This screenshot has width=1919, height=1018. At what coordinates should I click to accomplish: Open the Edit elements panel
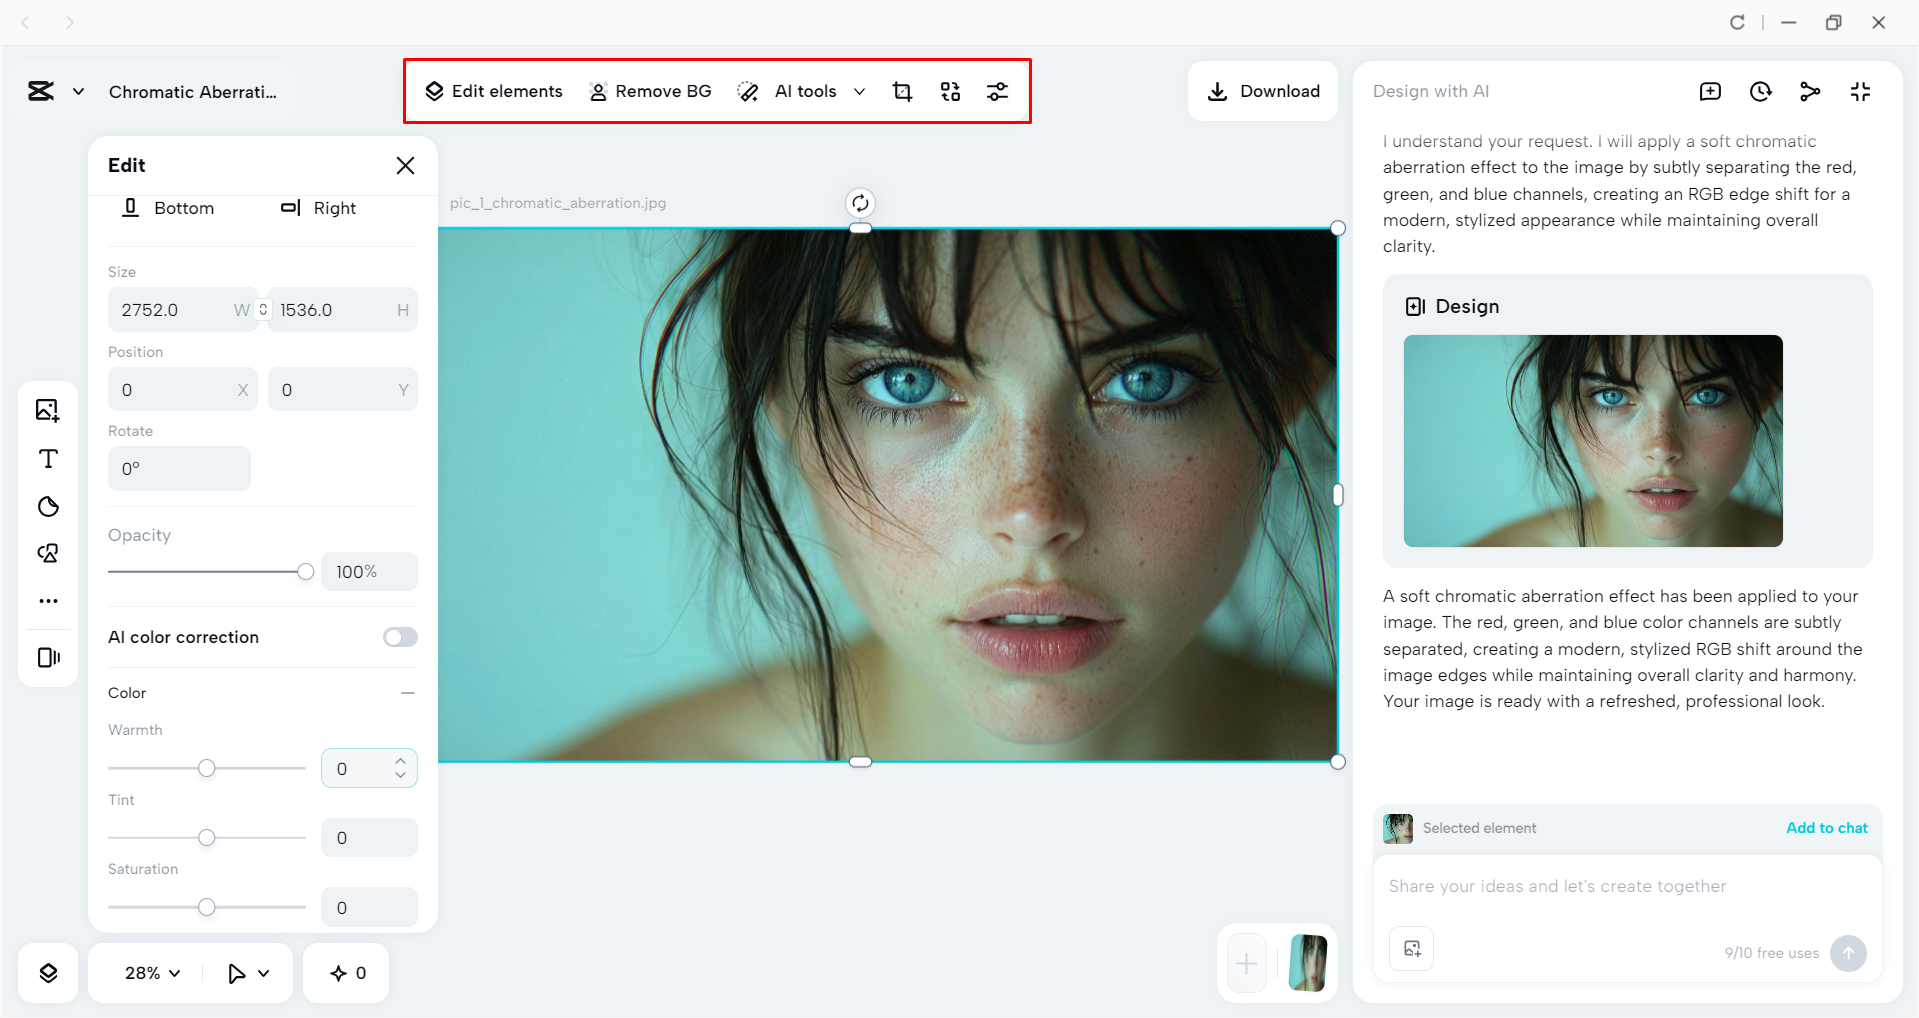(494, 91)
